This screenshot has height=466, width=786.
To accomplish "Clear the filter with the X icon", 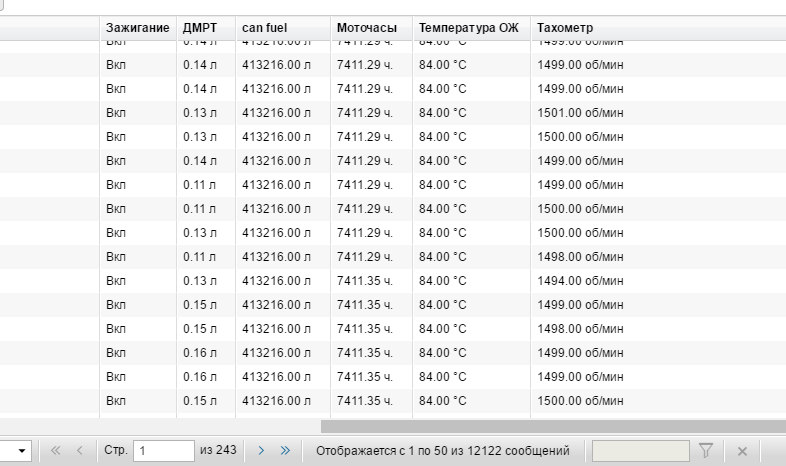I will (x=742, y=451).
